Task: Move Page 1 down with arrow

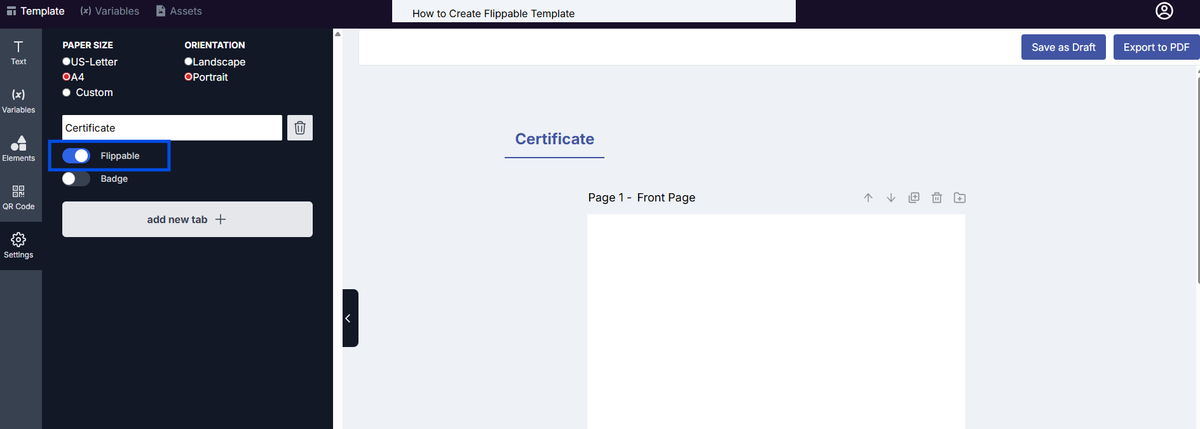Action: point(891,198)
